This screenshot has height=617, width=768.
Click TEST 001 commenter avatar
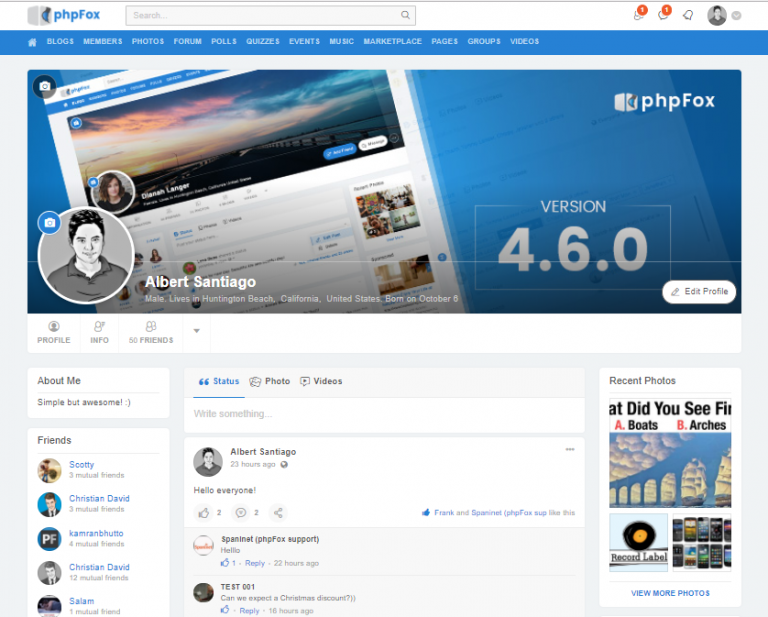(x=203, y=592)
